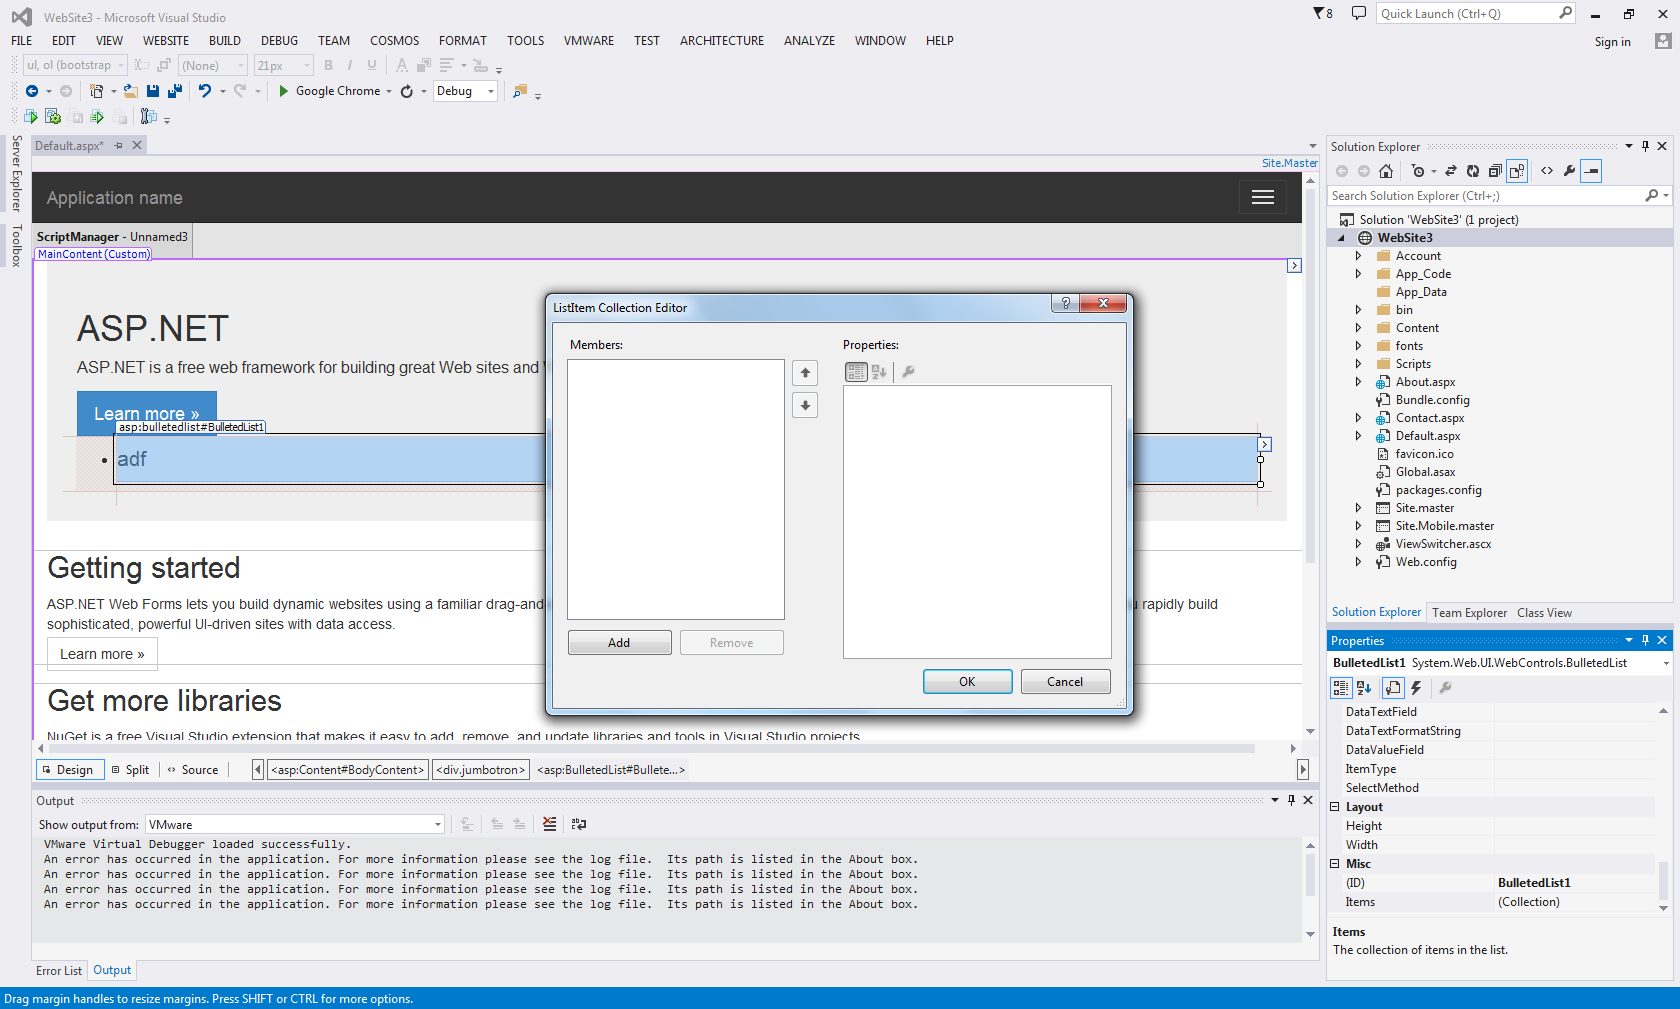Refresh the Solution Explorer
Viewport: 1680px width, 1009px height.
[1472, 170]
